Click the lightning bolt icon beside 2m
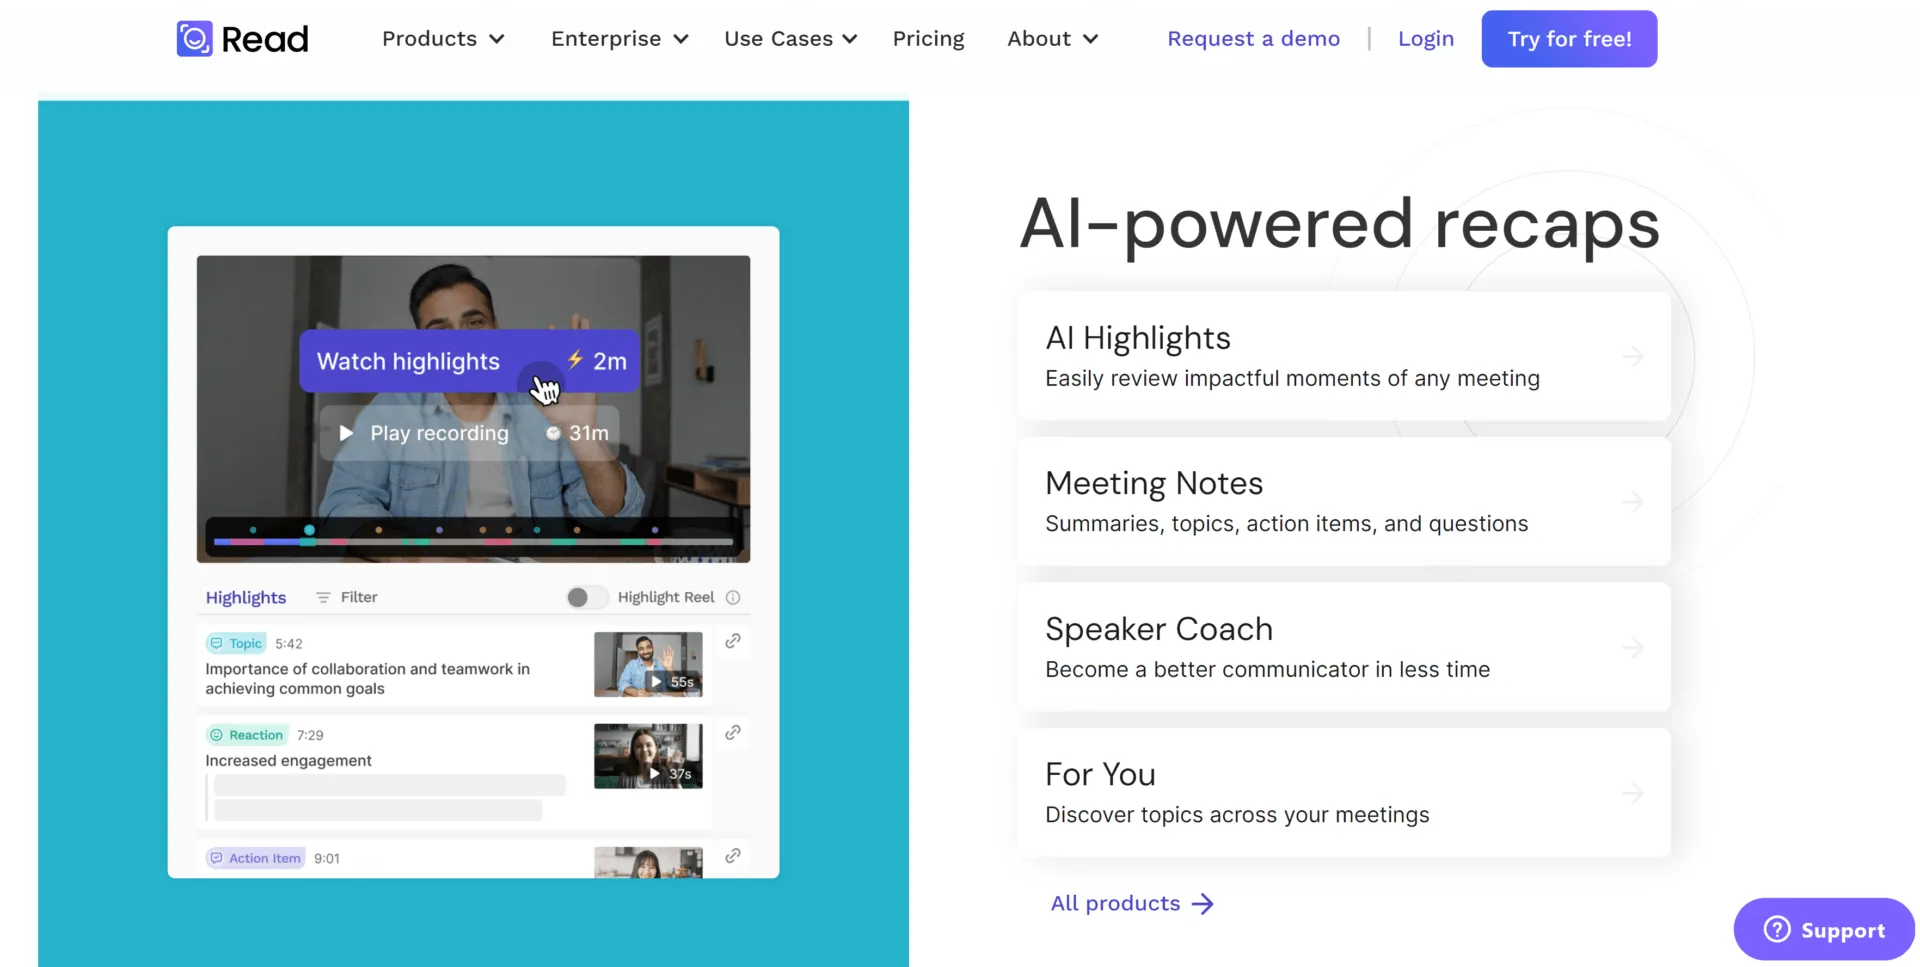Viewport: 1920px width, 967px height. click(x=575, y=360)
